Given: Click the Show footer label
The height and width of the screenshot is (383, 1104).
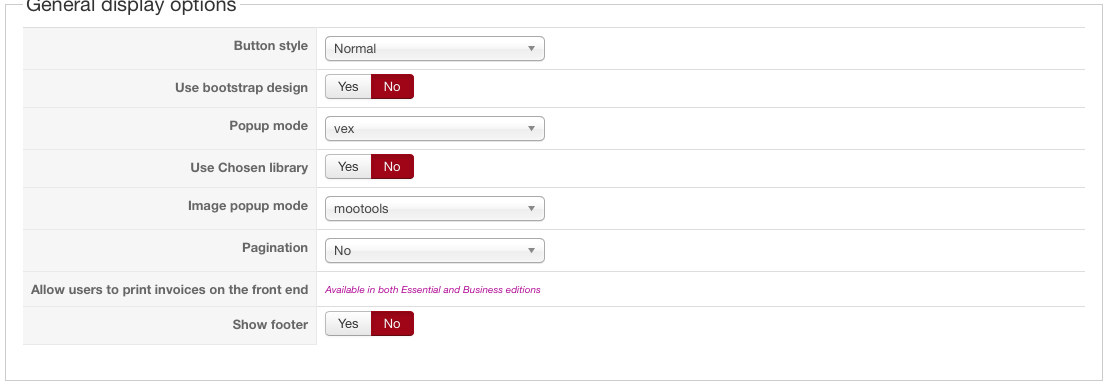Looking at the screenshot, I should click(x=270, y=325).
